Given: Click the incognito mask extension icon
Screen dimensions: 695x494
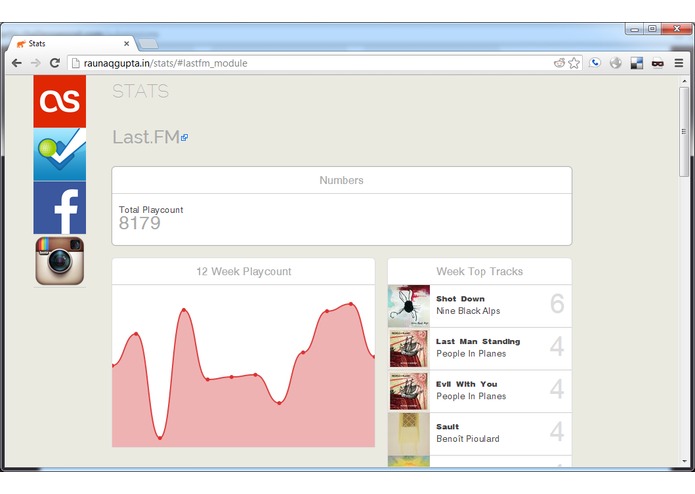Looking at the screenshot, I should pos(658,63).
